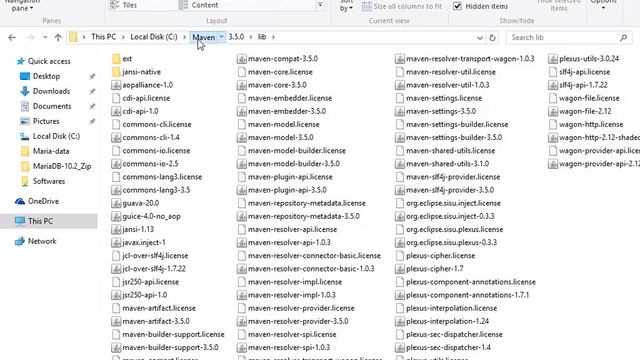The height and width of the screenshot is (360, 640).
Task: Click the search magnifier icon
Action: click(623, 38)
